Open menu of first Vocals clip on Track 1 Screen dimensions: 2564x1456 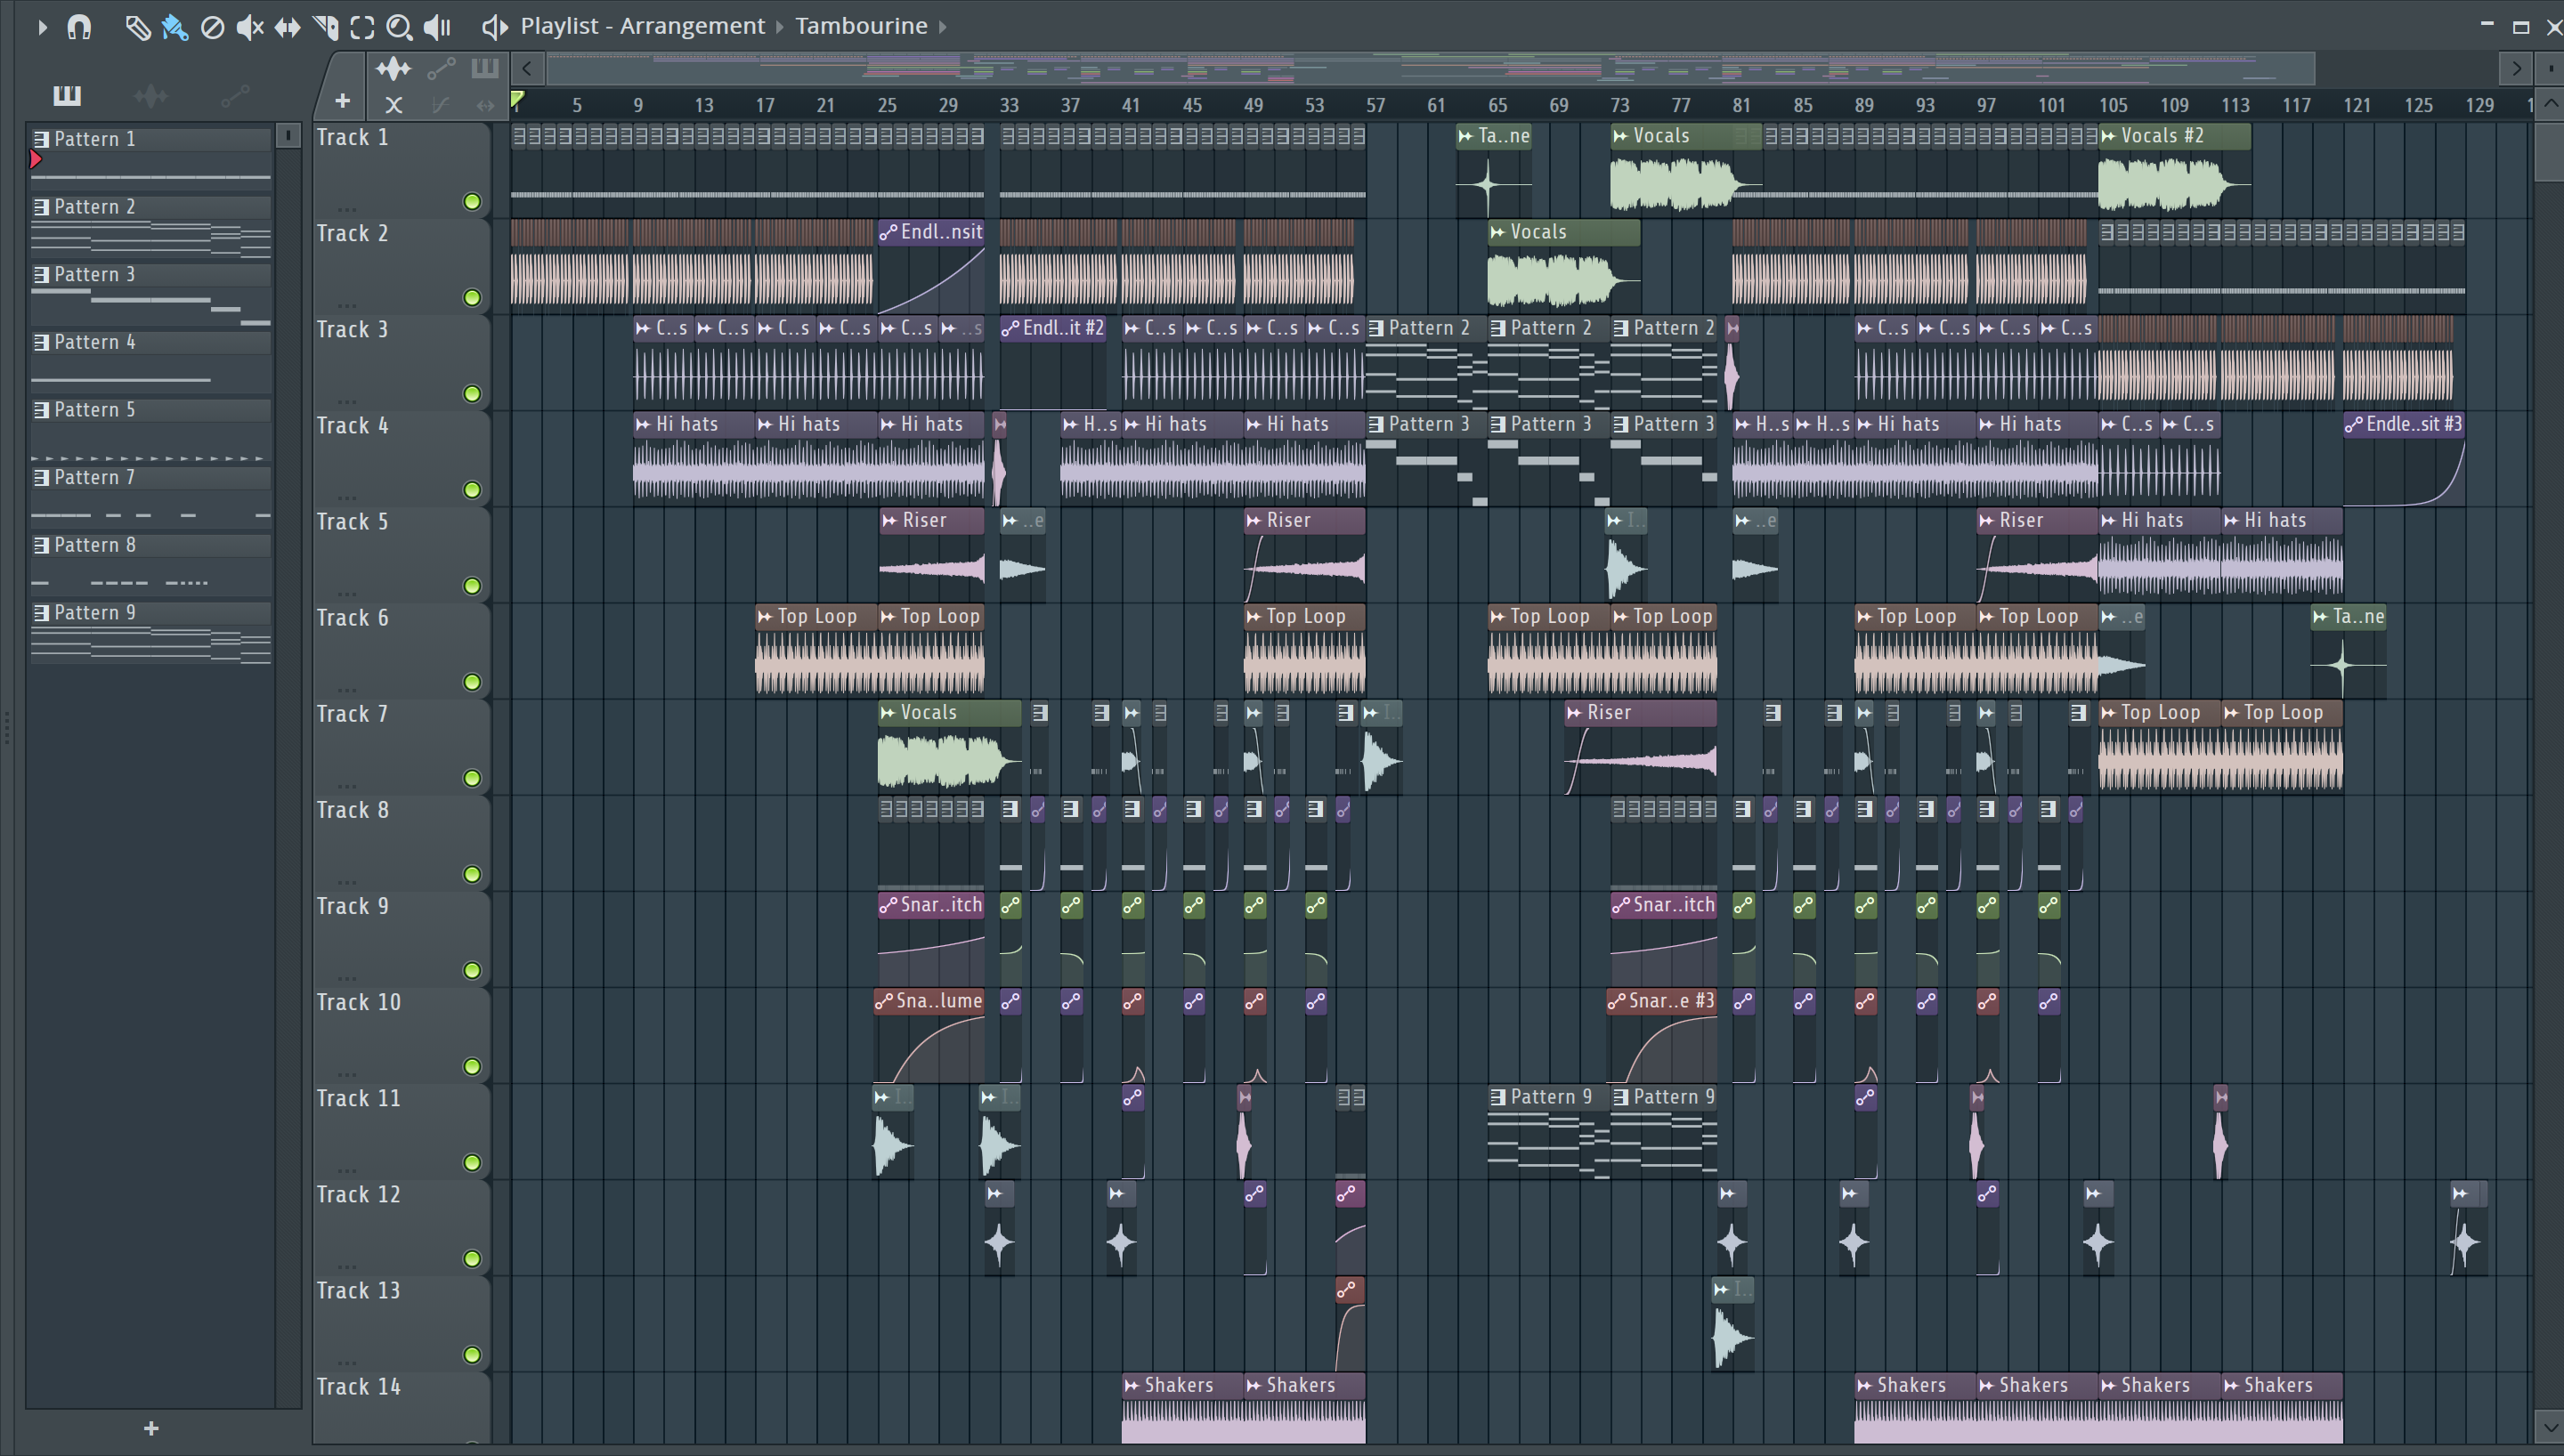1620,136
